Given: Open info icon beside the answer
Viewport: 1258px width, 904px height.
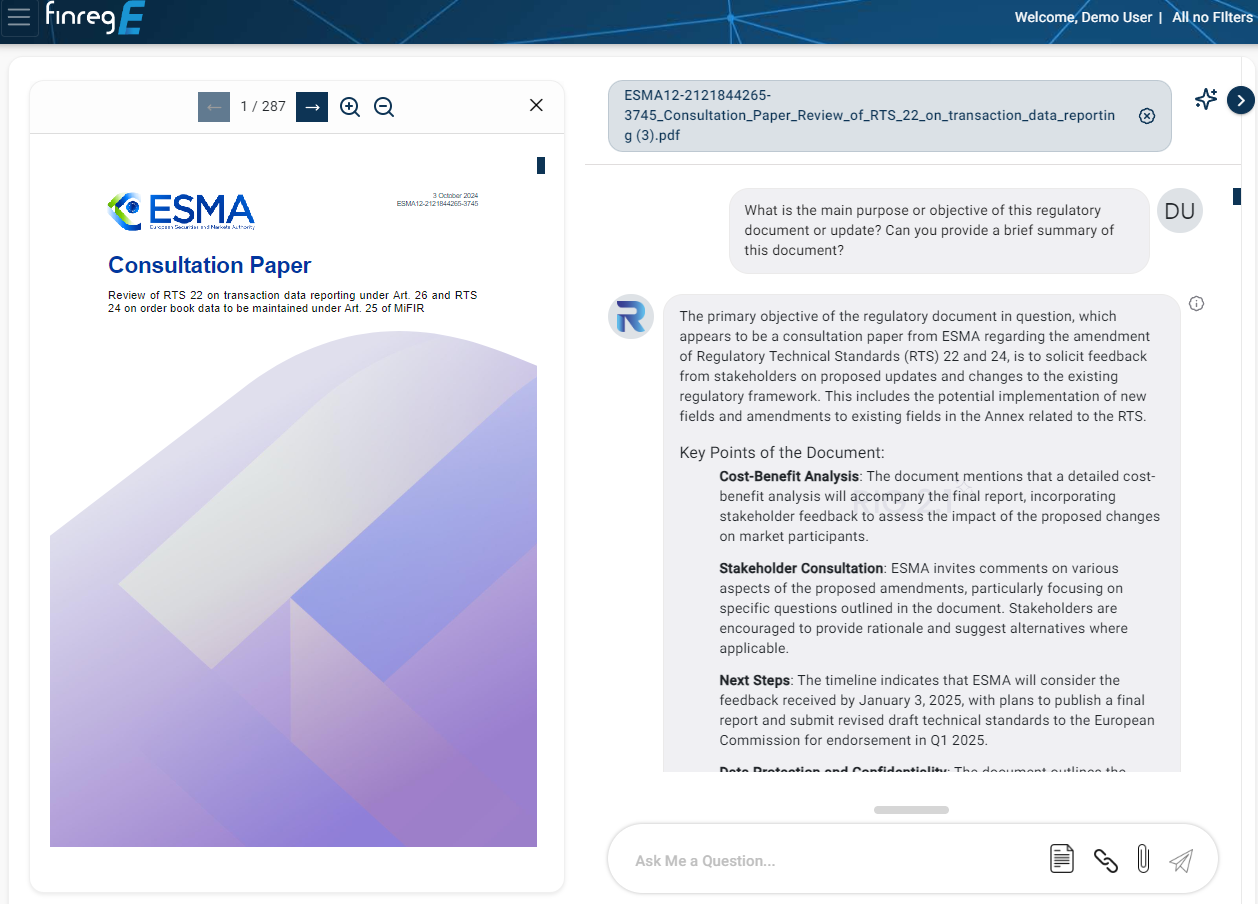Looking at the screenshot, I should [1196, 303].
